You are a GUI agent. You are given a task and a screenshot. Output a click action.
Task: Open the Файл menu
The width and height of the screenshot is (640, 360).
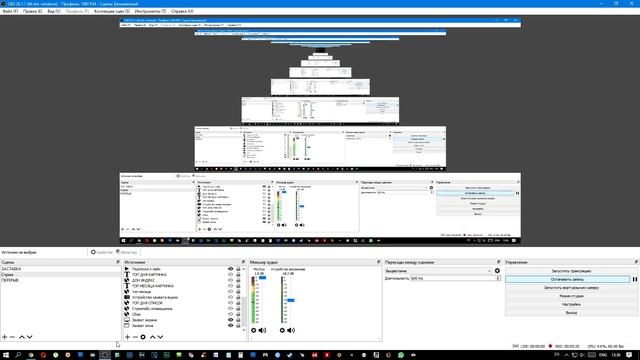(10, 11)
